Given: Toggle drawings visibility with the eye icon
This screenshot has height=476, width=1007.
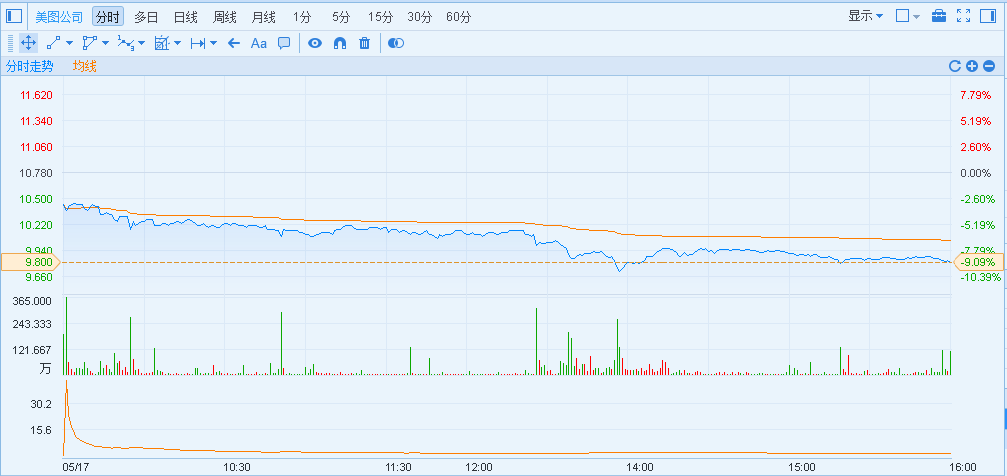Looking at the screenshot, I should point(315,43).
